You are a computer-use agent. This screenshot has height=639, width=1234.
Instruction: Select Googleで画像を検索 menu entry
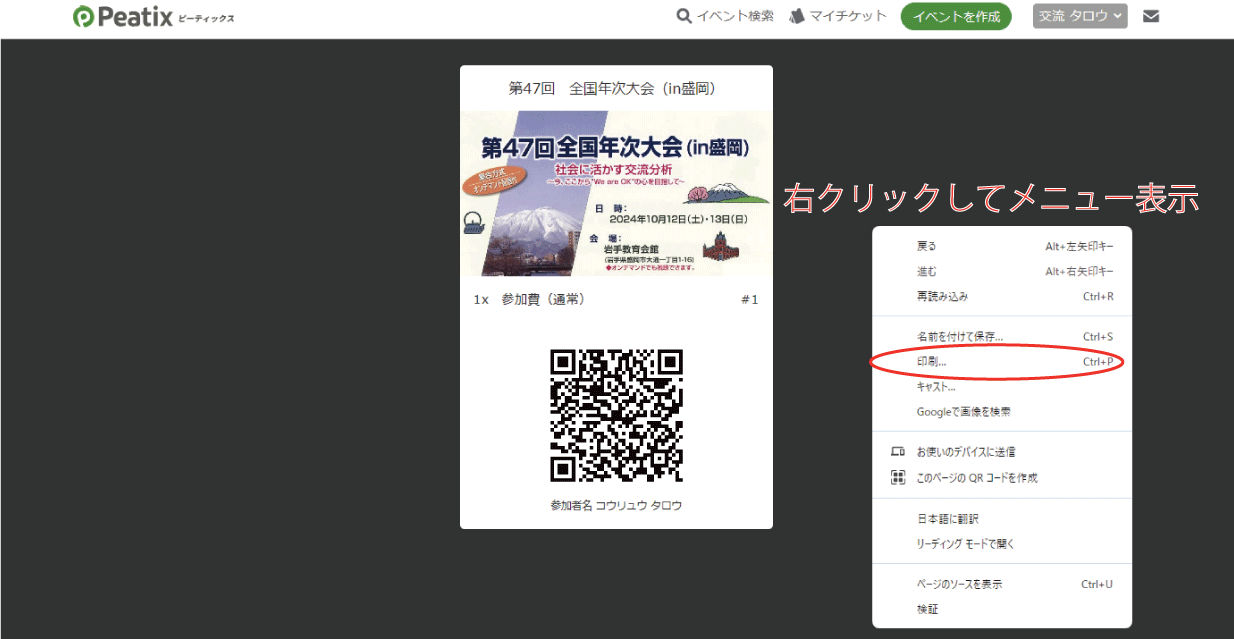coord(1002,412)
